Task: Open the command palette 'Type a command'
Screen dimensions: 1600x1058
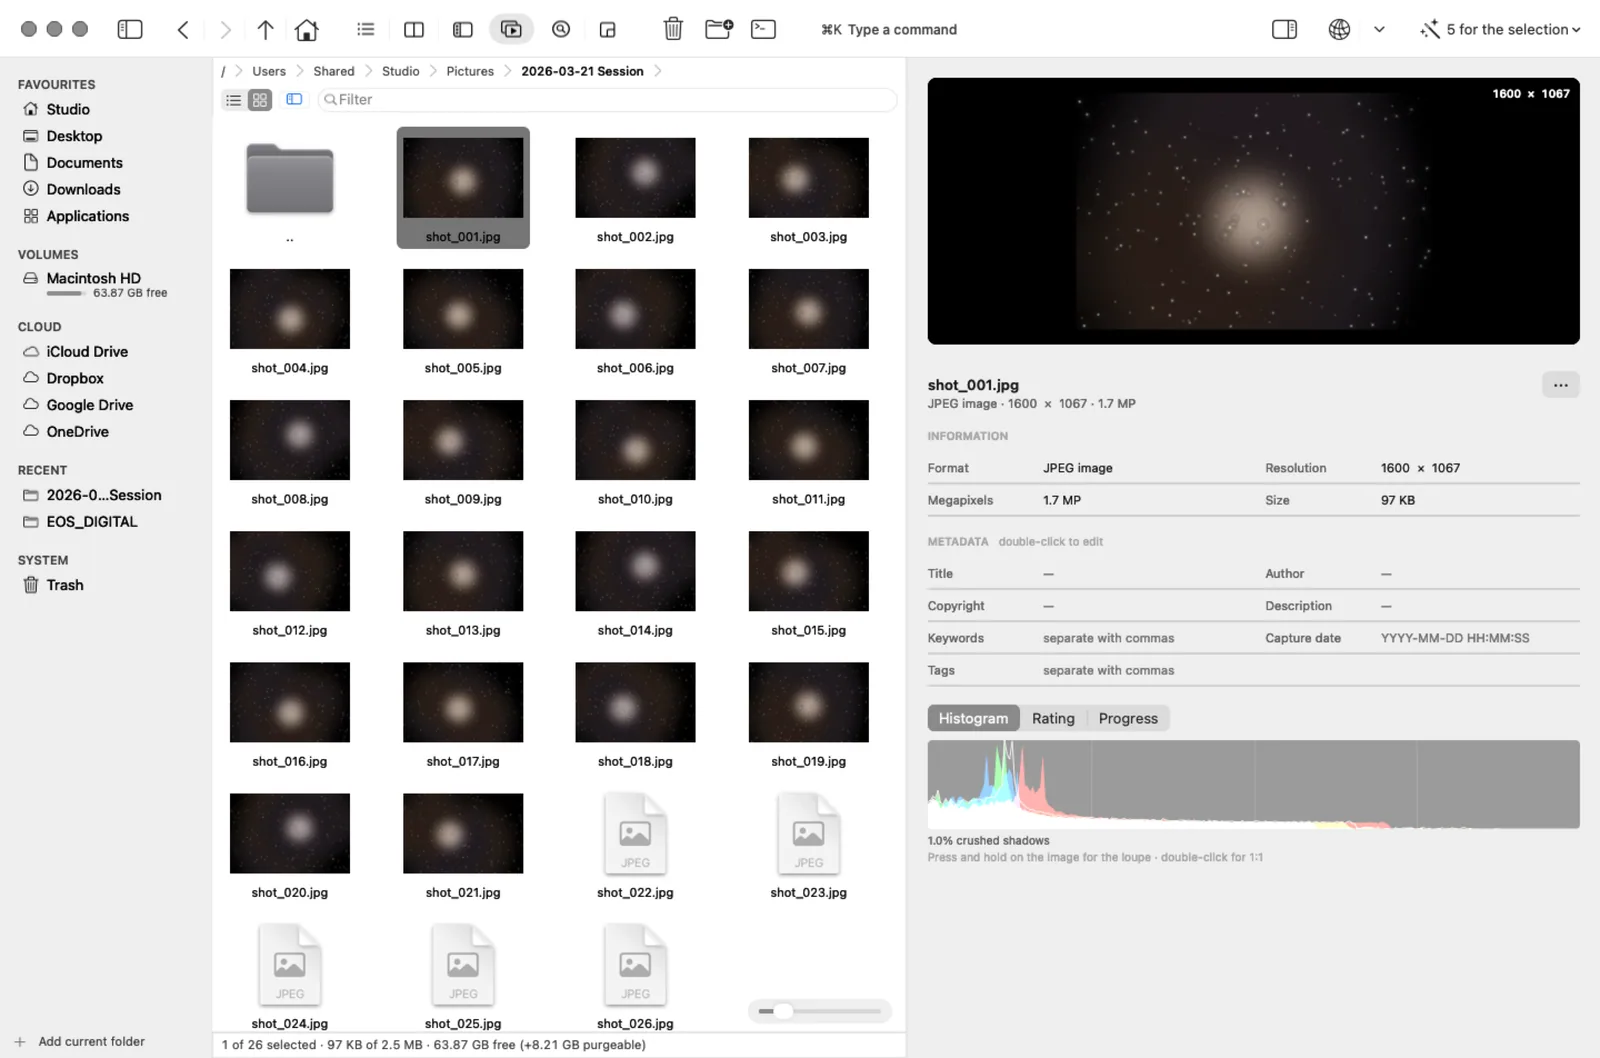Action: (889, 30)
